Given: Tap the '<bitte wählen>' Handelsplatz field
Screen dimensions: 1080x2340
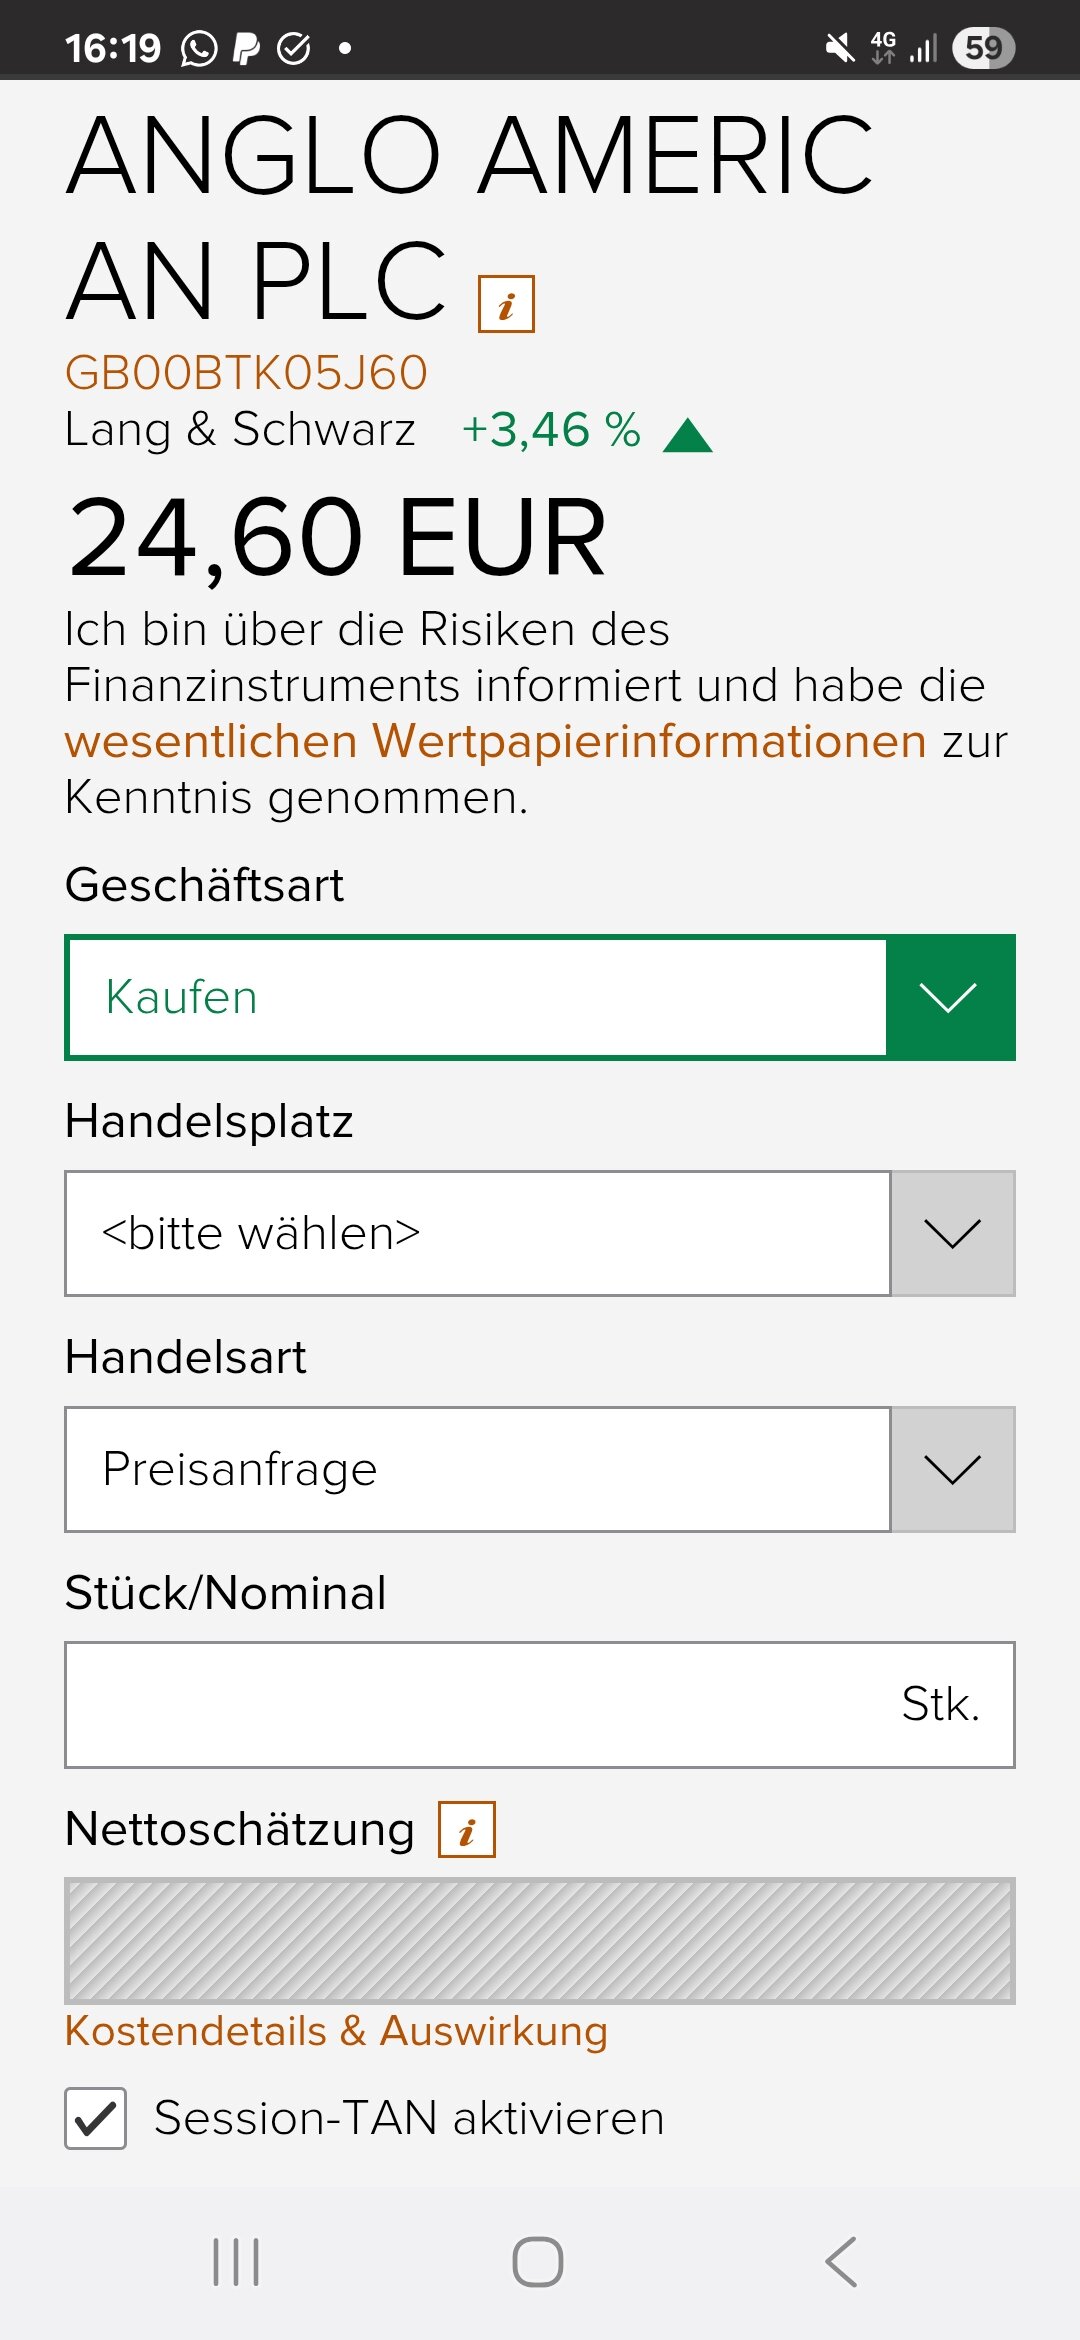Looking at the screenshot, I should [x=477, y=1233].
